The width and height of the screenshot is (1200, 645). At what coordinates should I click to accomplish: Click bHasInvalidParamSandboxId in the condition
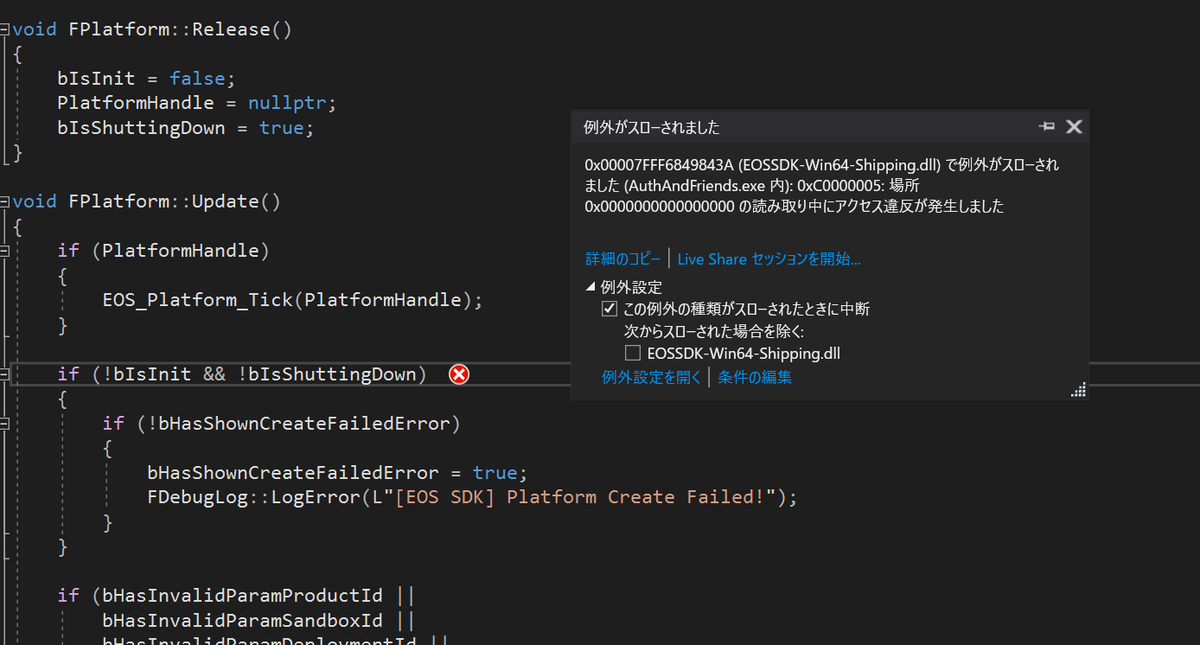[x=243, y=621]
